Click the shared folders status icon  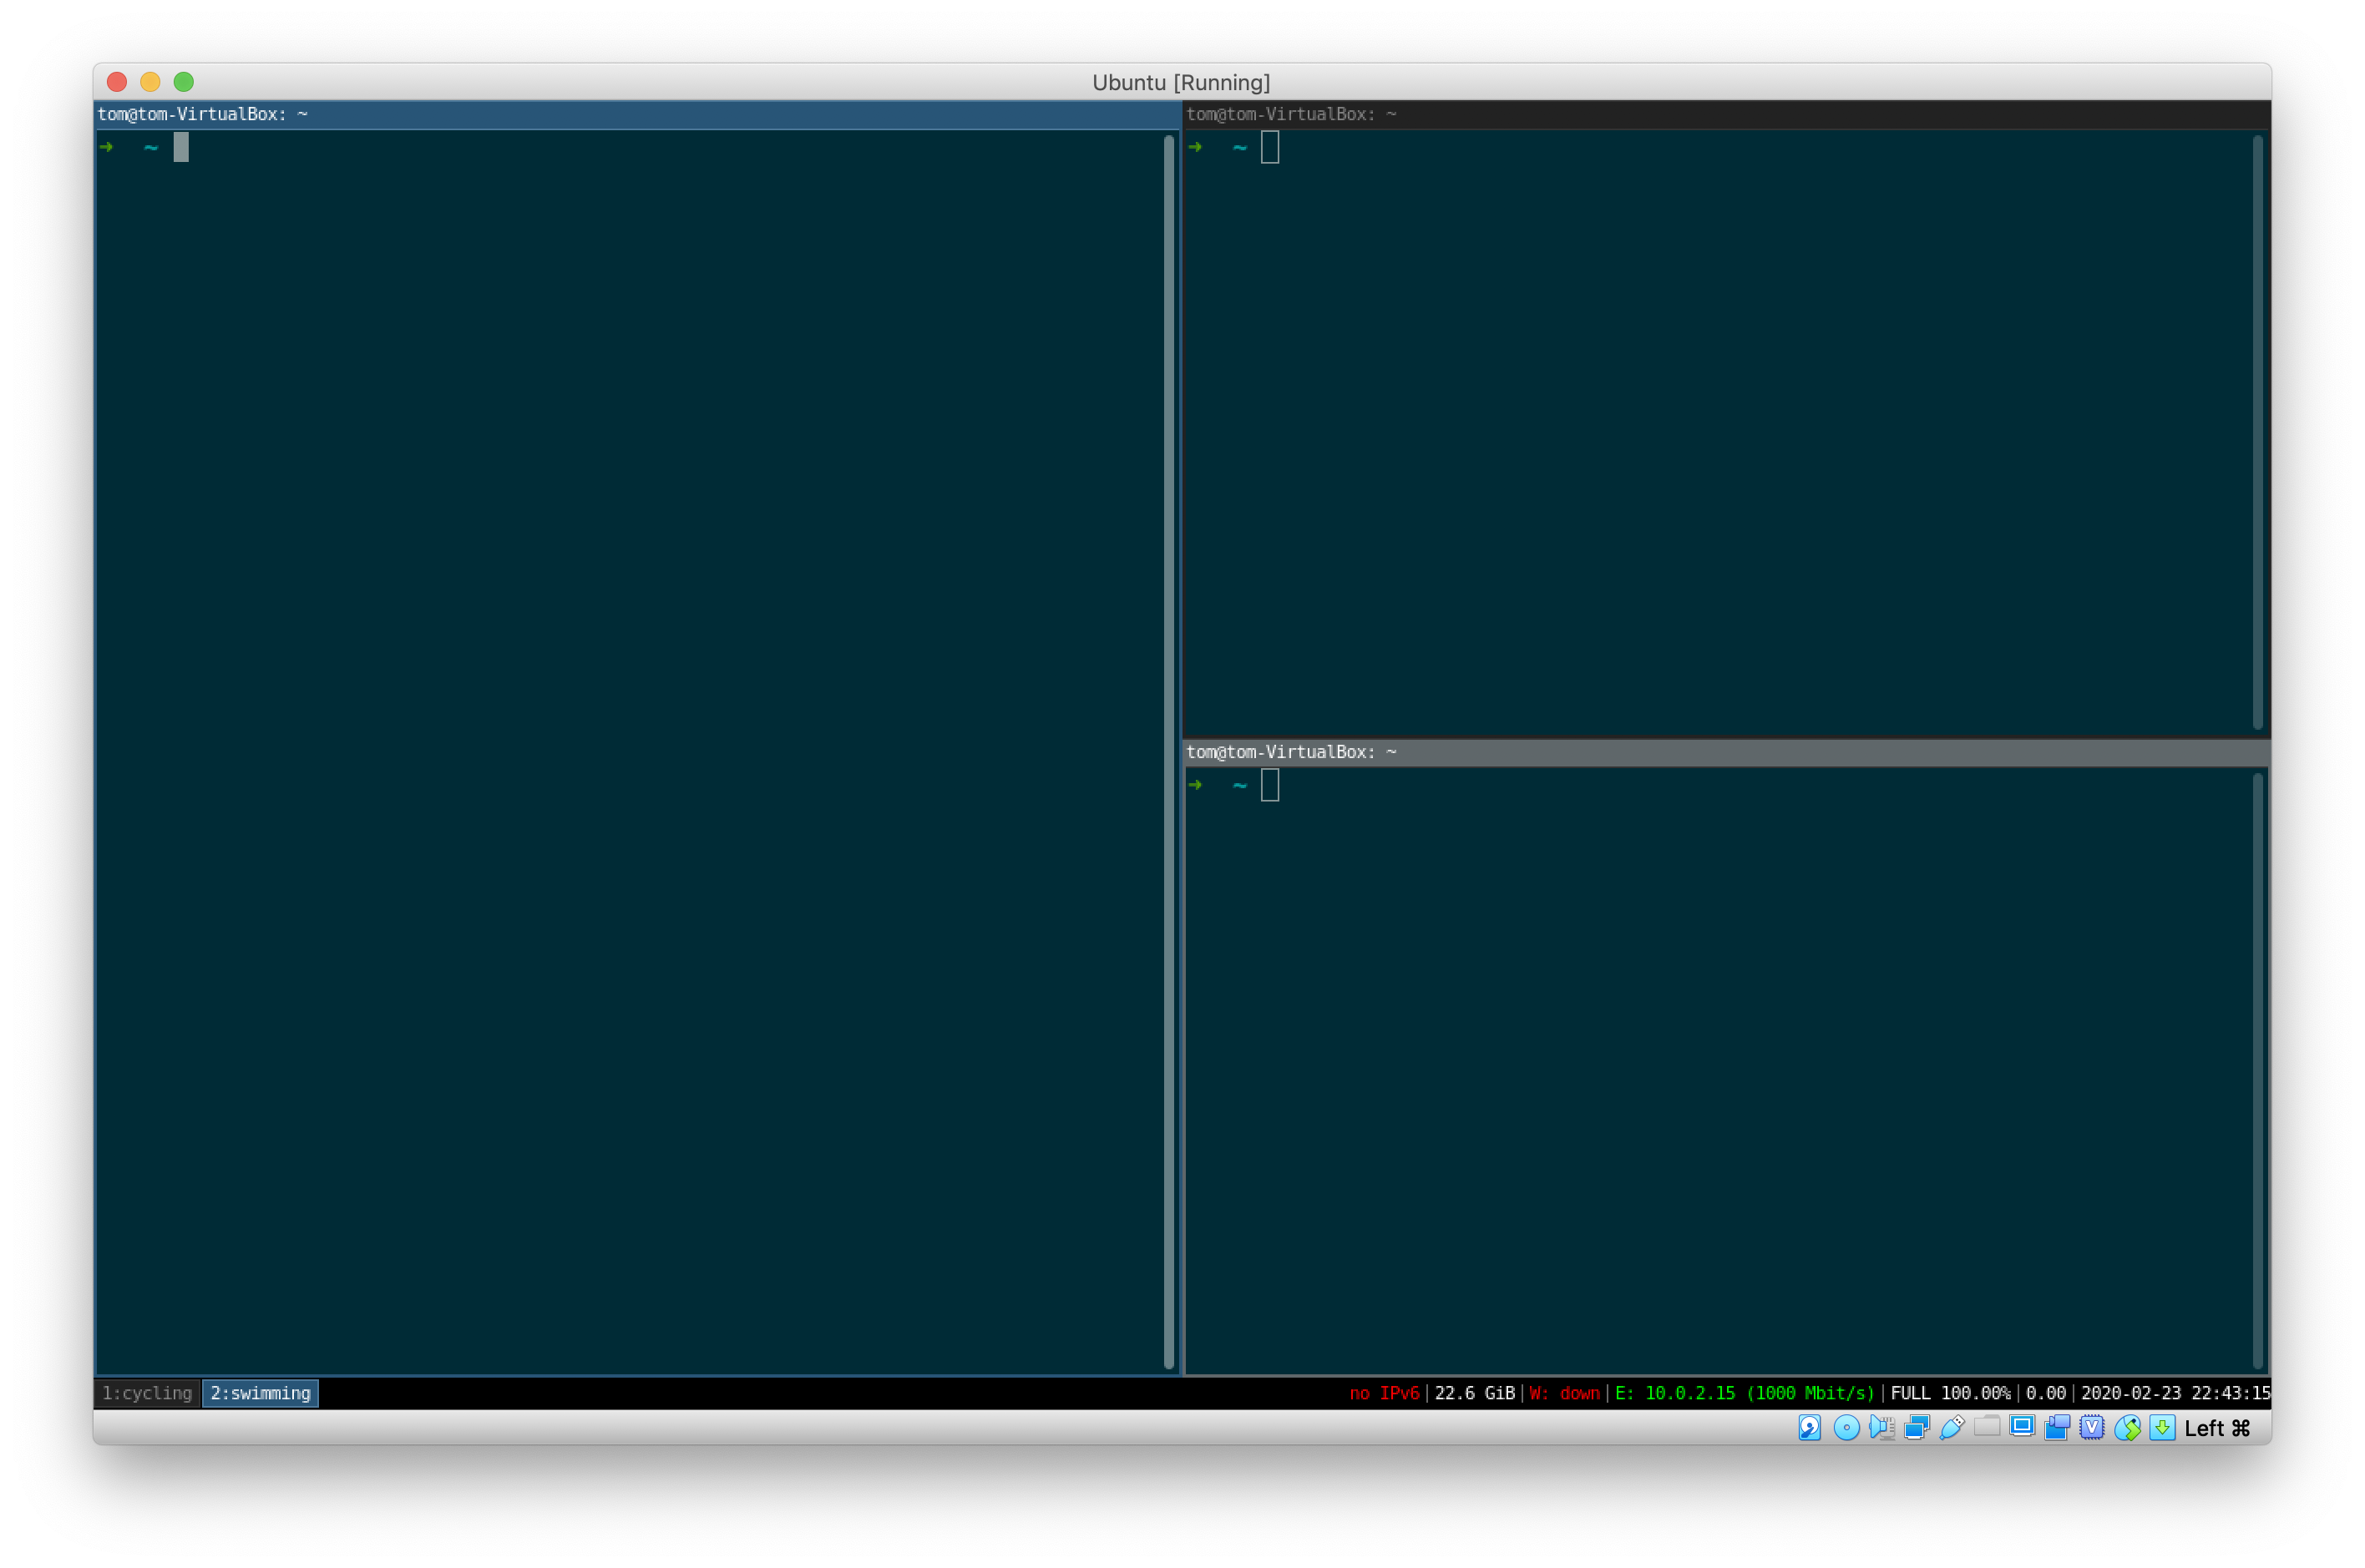pos(1987,1427)
